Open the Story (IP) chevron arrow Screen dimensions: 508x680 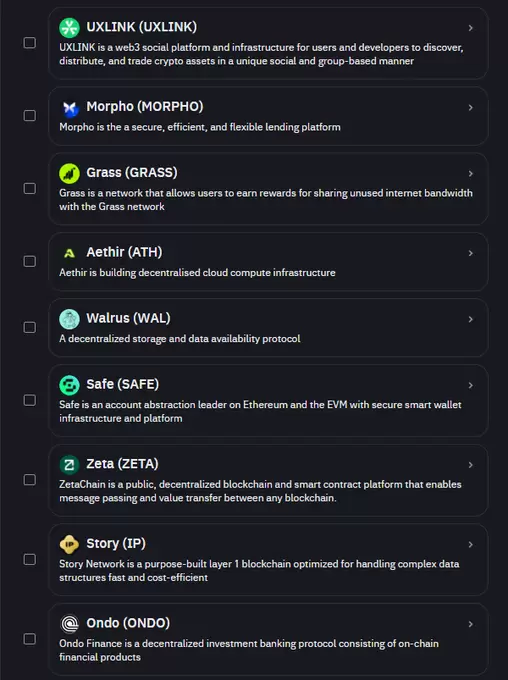471,545
